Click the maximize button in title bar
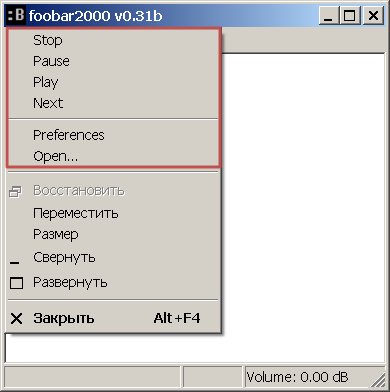This screenshot has height=392, width=390. [x=350, y=16]
